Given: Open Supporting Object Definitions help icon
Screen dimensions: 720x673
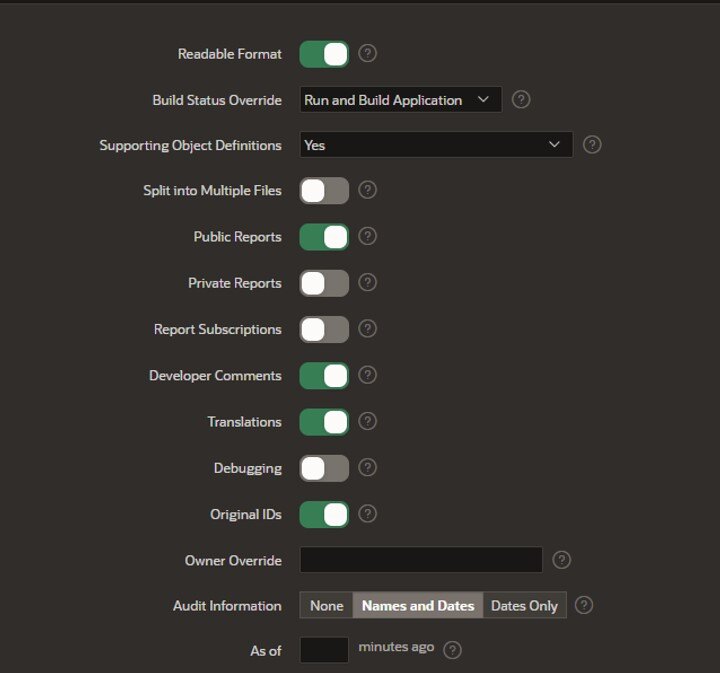Looking at the screenshot, I should 592,145.
